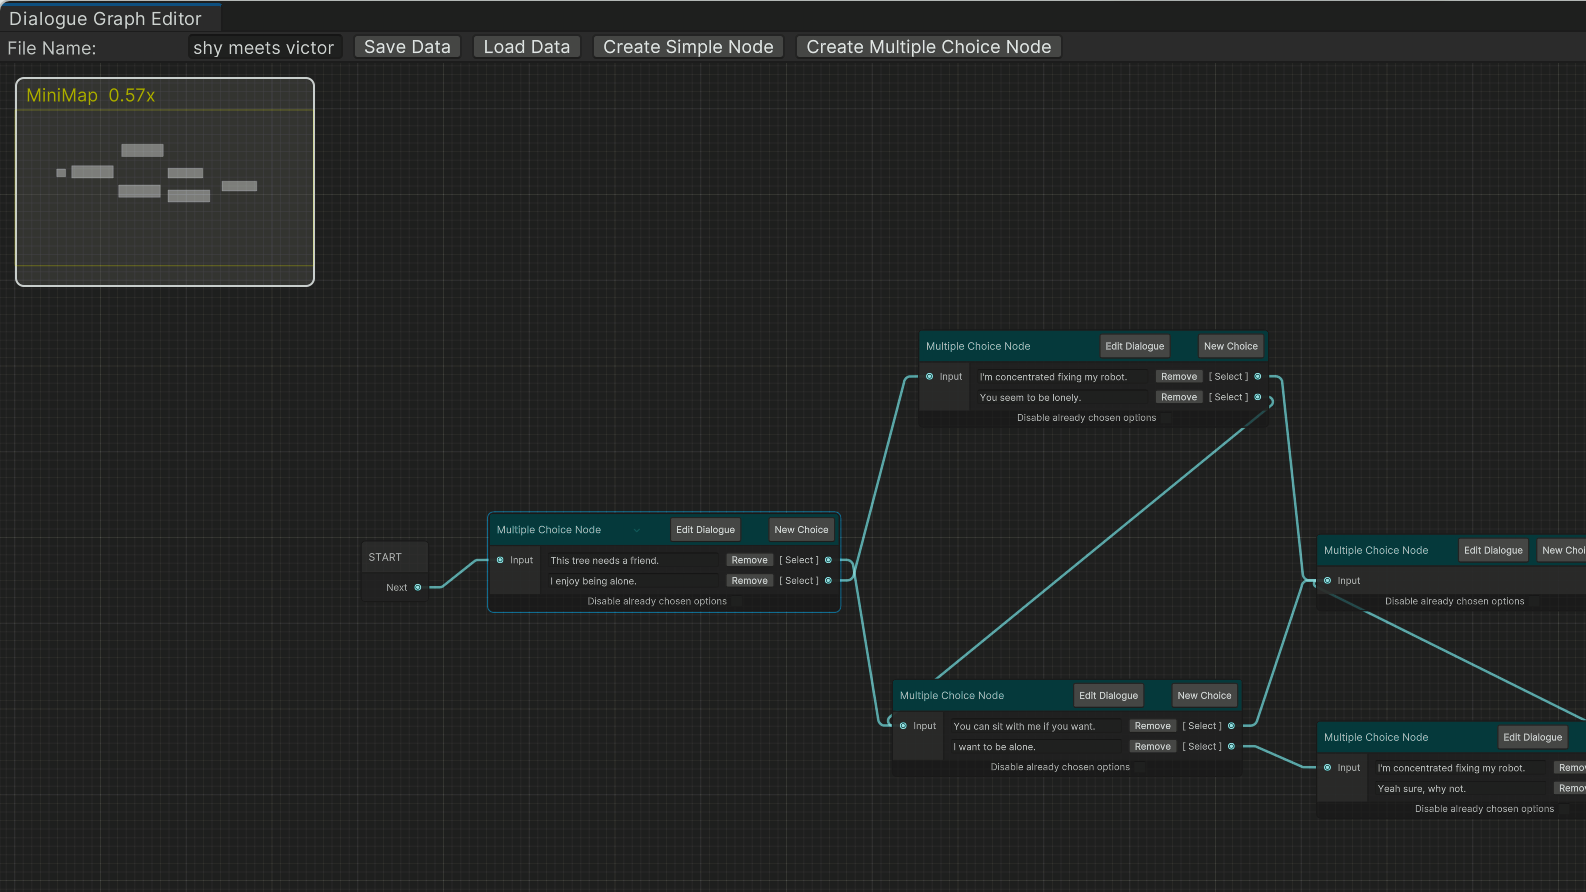Click output port for "This tree needs a friend."

click(828, 560)
